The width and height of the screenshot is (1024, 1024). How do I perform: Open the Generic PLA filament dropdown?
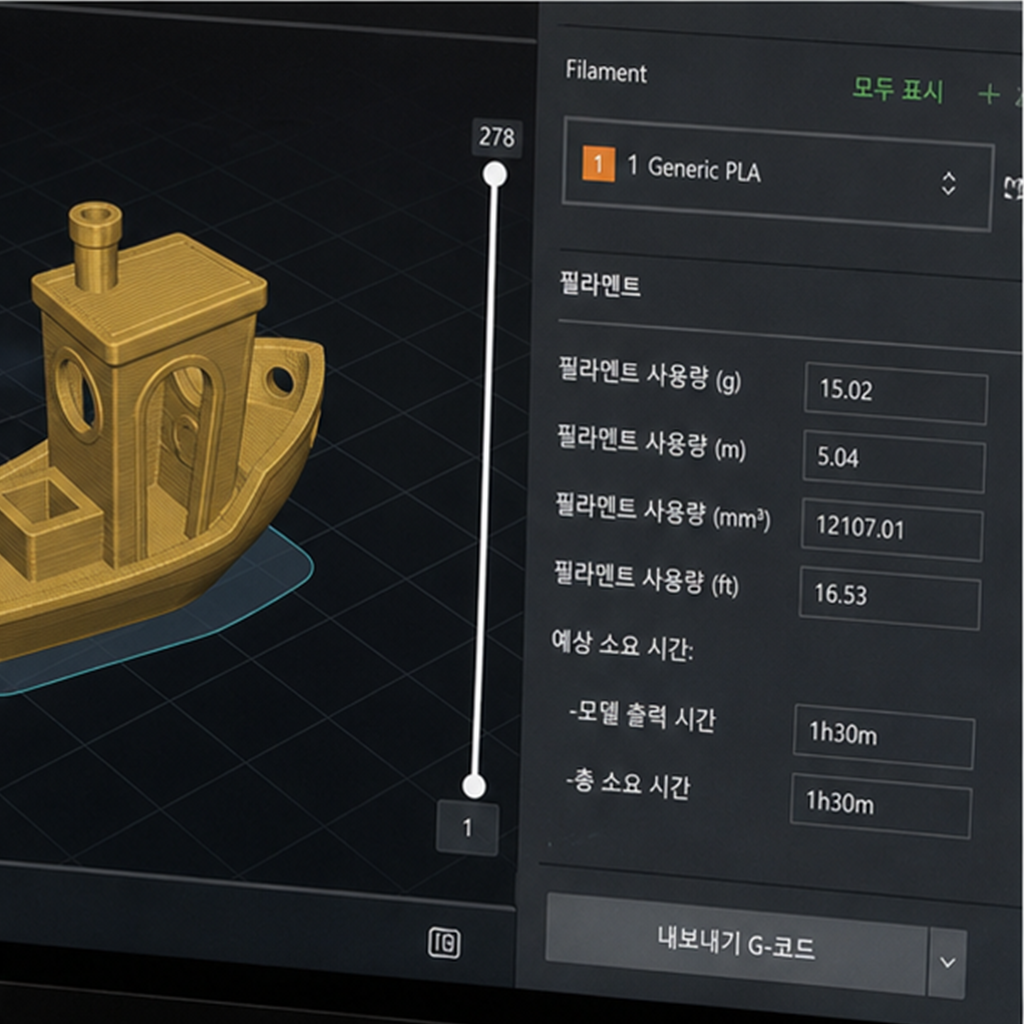click(x=777, y=174)
